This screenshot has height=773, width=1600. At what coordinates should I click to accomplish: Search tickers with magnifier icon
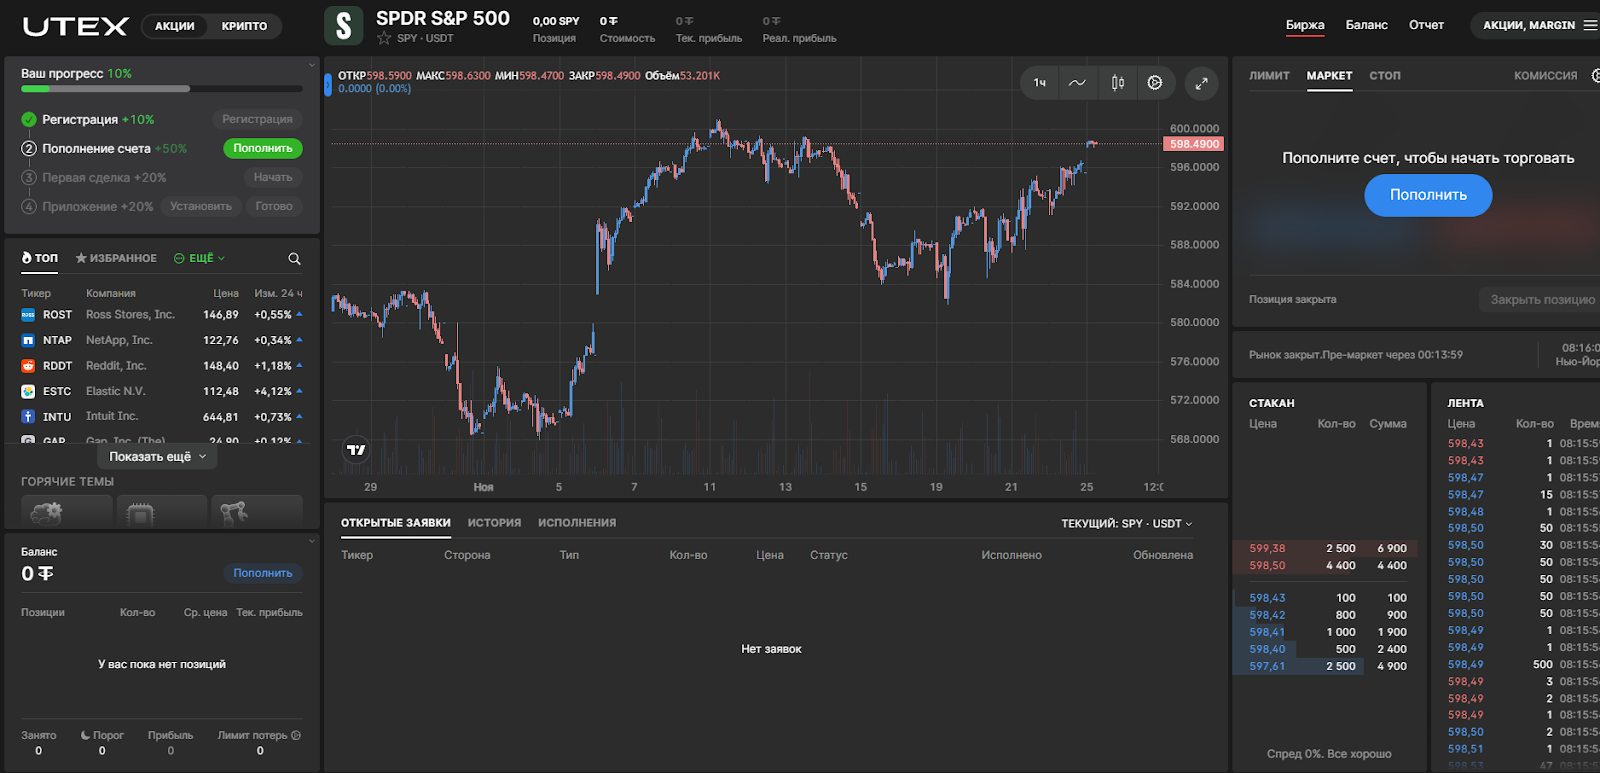(x=294, y=259)
